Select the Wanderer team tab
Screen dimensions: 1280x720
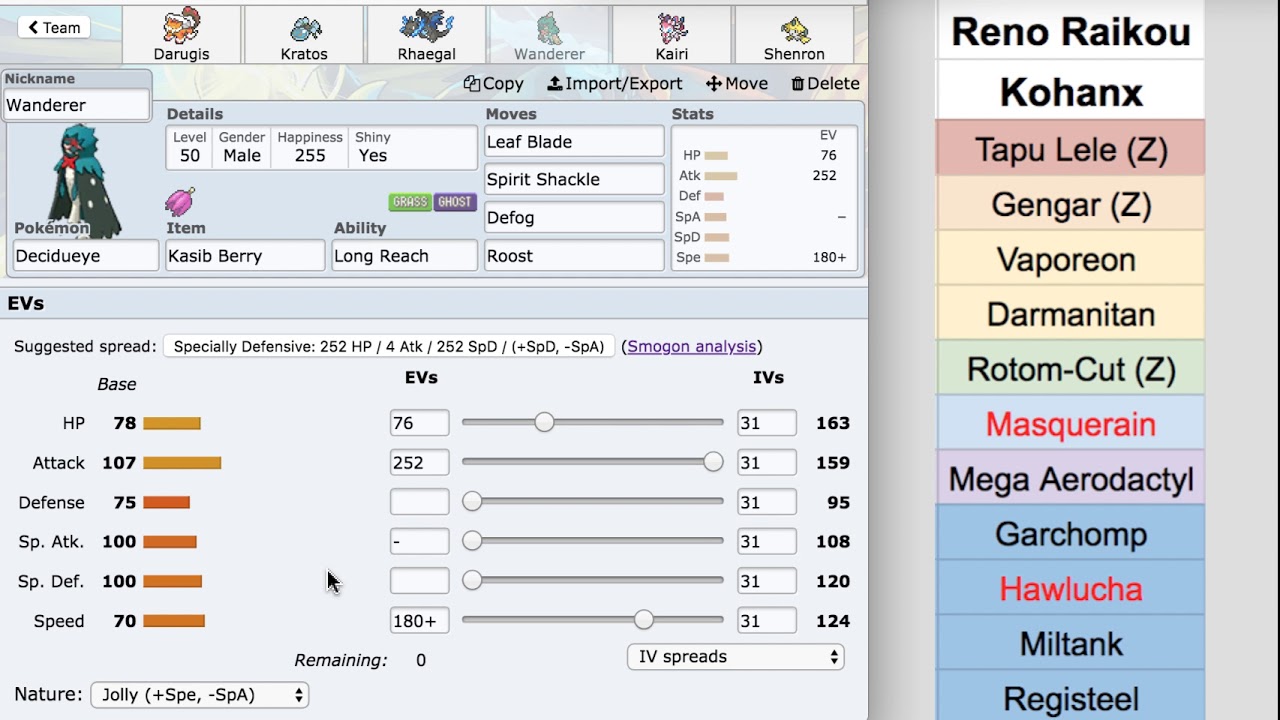point(549,35)
